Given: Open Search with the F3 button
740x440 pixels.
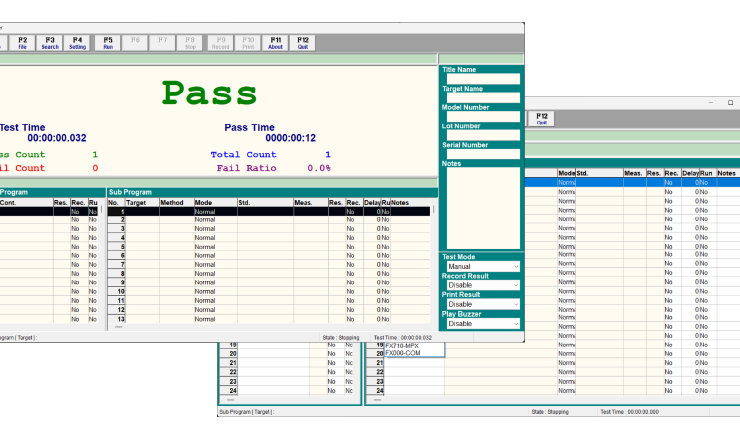Looking at the screenshot, I should 50,43.
